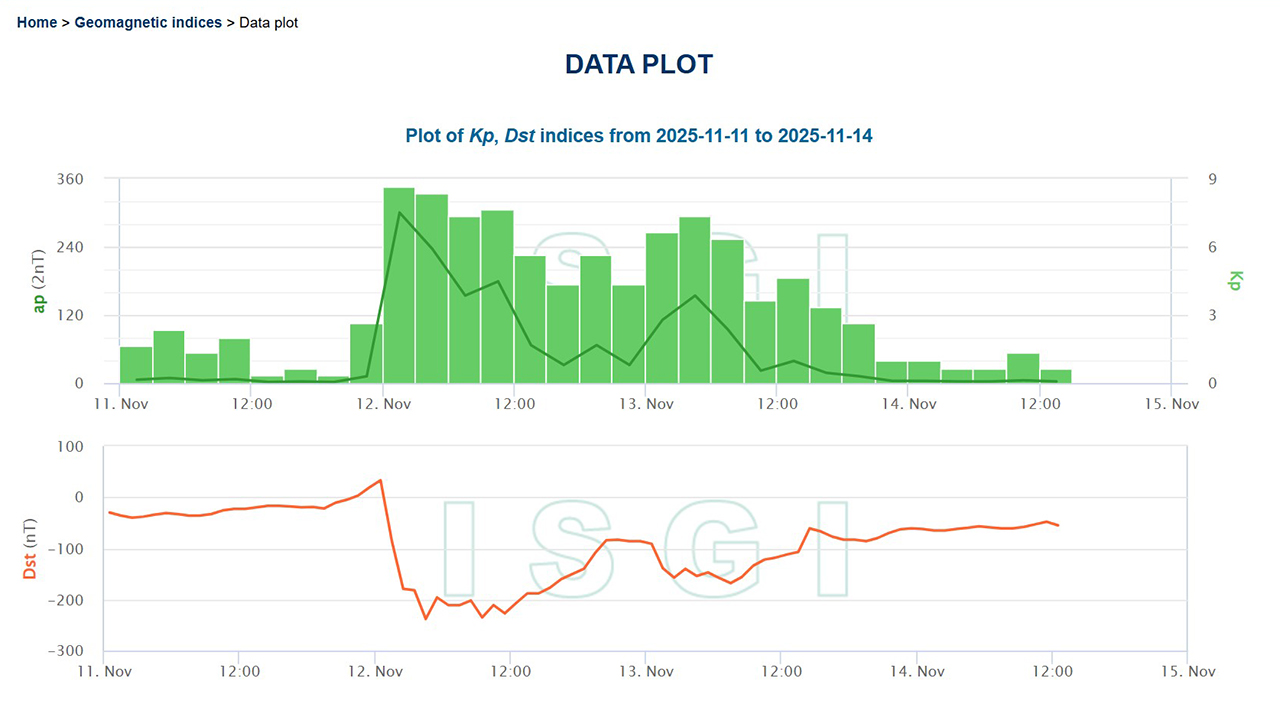Click the '-300' tick on Dst axis

(x=64, y=651)
